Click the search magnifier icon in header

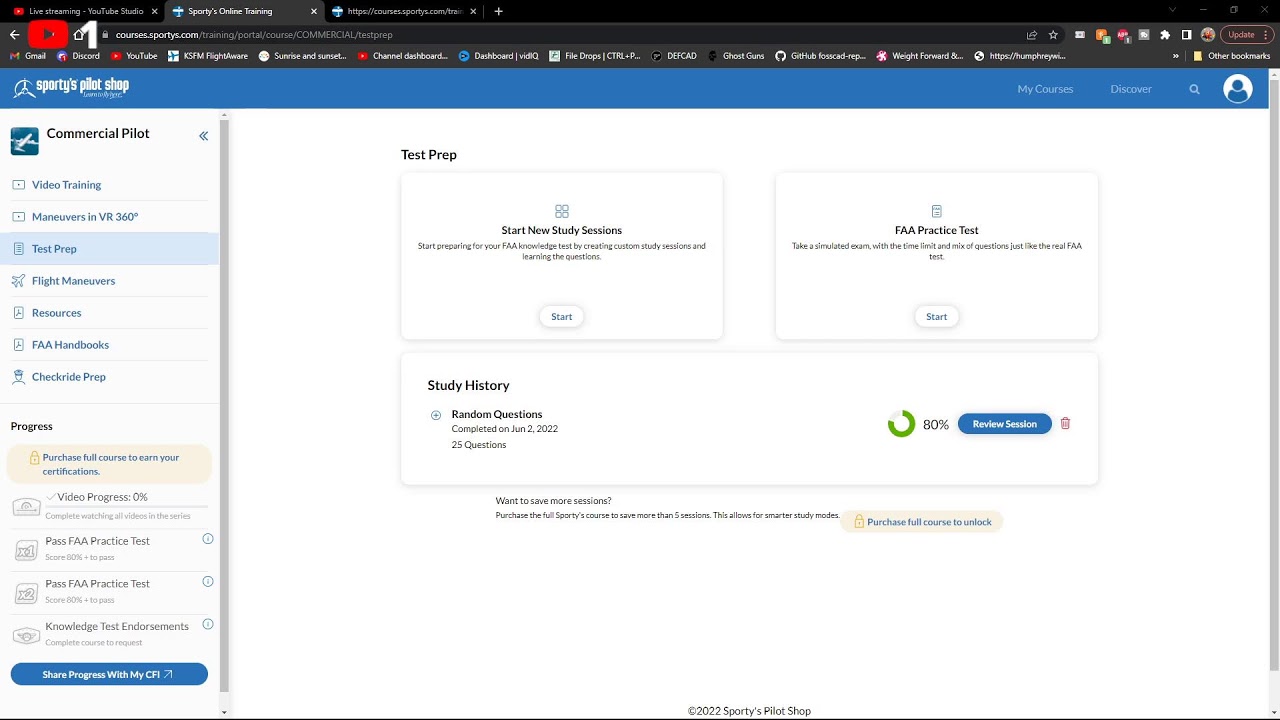coord(1194,89)
